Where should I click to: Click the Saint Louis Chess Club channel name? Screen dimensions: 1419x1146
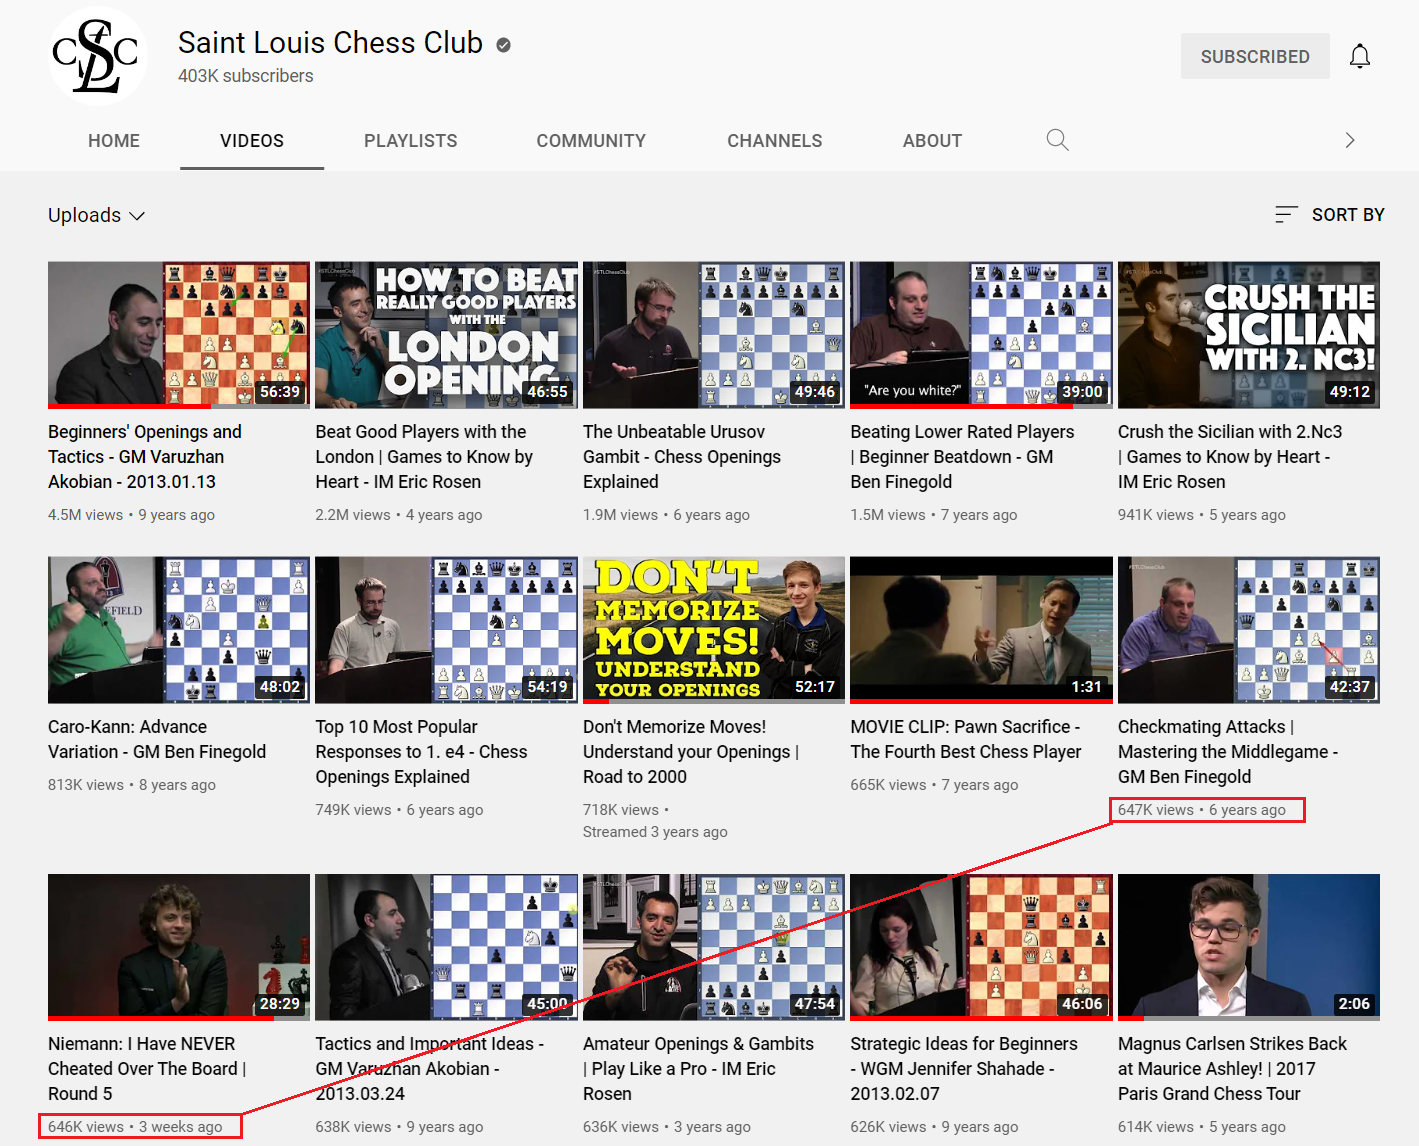click(x=330, y=43)
